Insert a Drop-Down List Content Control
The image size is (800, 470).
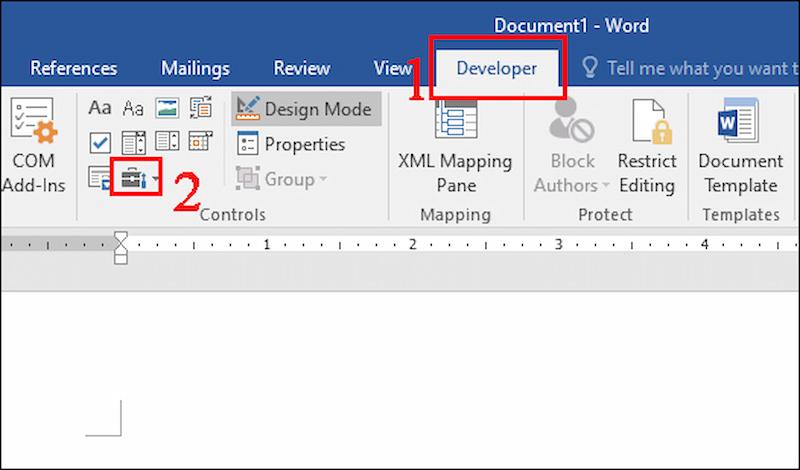(167, 142)
